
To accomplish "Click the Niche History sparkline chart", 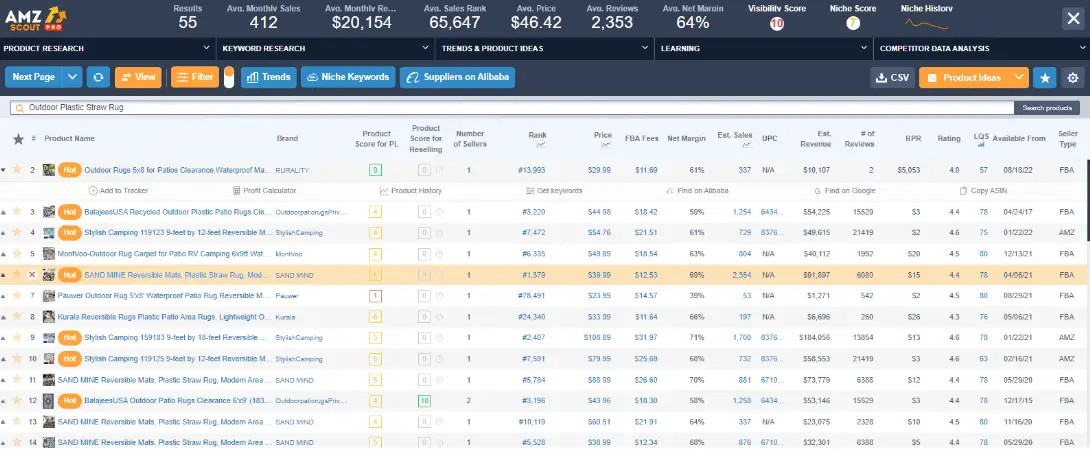I will (x=927, y=24).
